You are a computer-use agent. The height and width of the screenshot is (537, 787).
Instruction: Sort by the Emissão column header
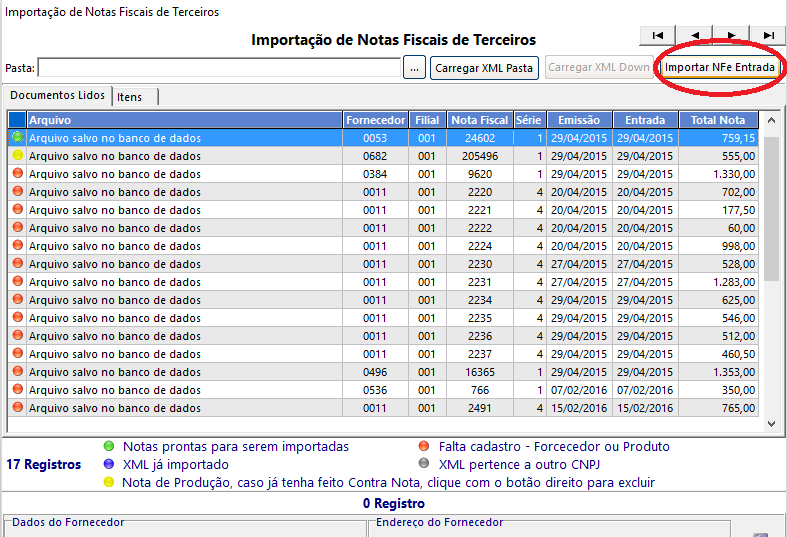pyautogui.click(x=579, y=120)
